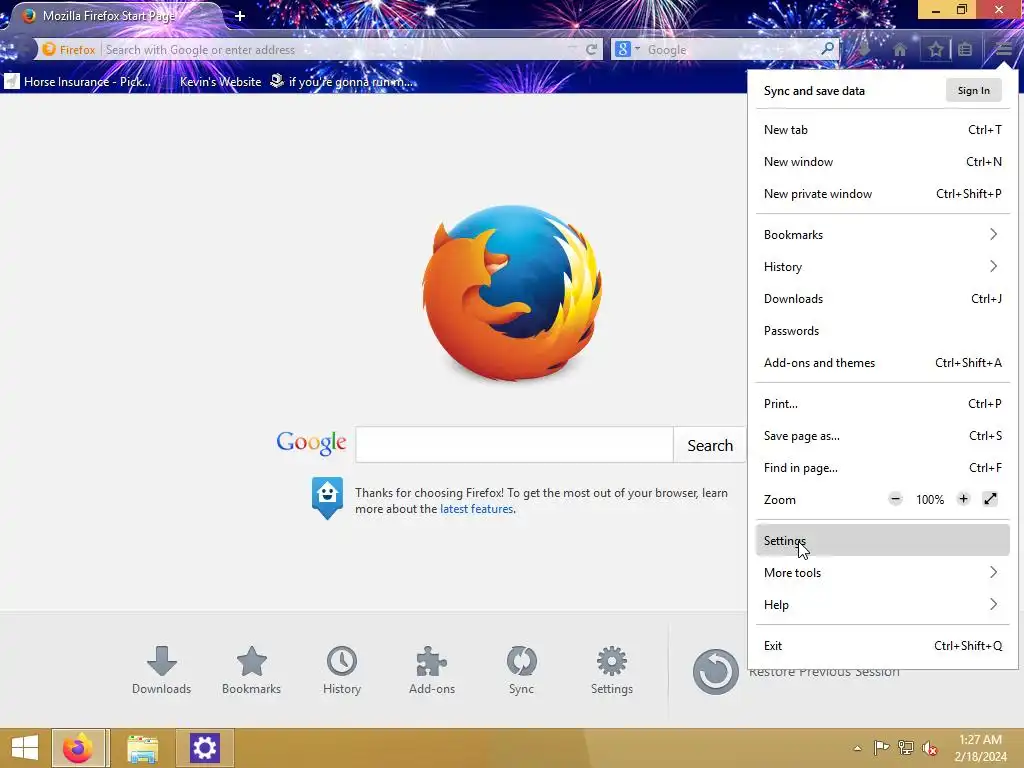This screenshot has width=1024, height=768.
Task: Choose Save page as... menu item
Action: tap(882, 436)
